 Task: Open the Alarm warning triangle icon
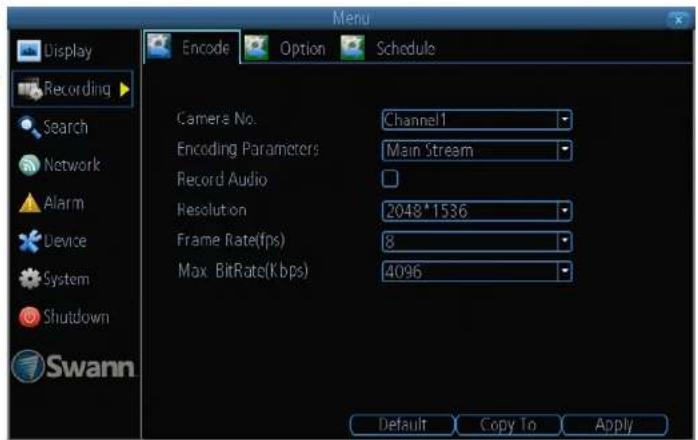[x=30, y=203]
